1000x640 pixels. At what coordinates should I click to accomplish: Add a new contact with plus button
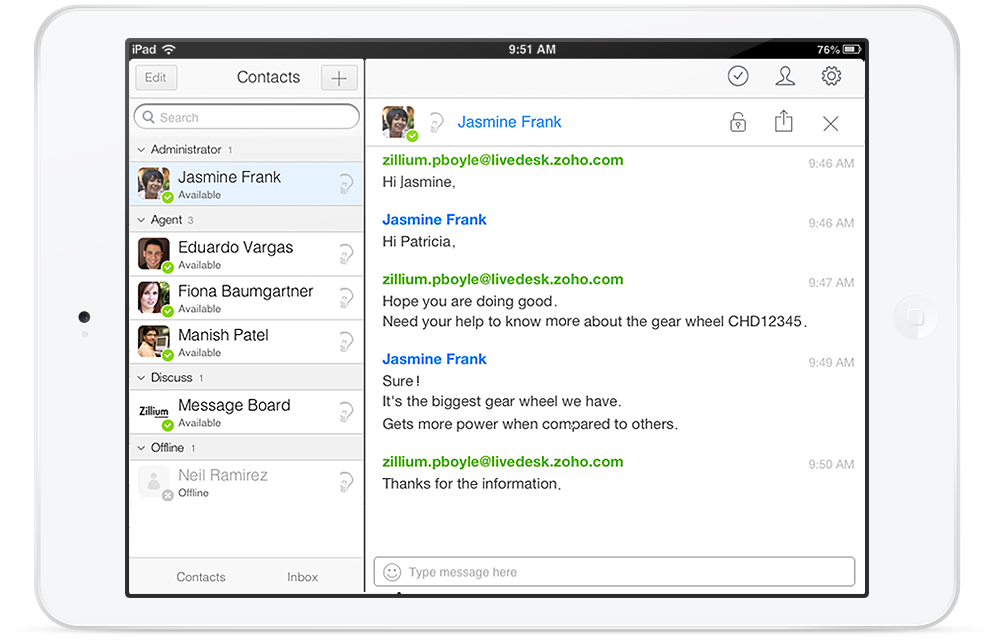click(x=339, y=78)
